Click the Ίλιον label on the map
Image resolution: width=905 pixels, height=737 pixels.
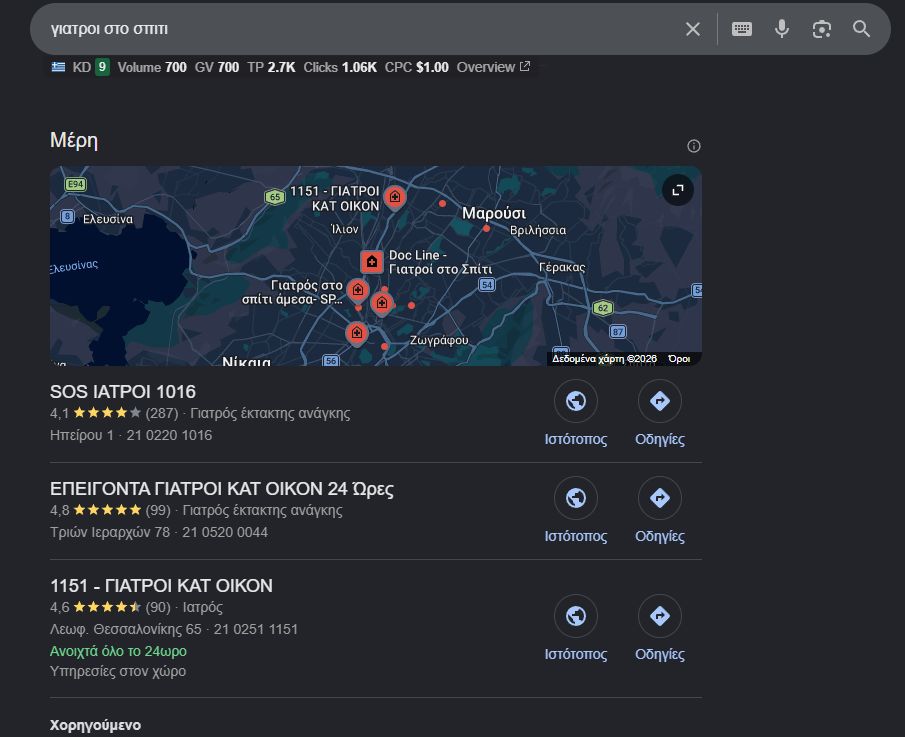(345, 229)
